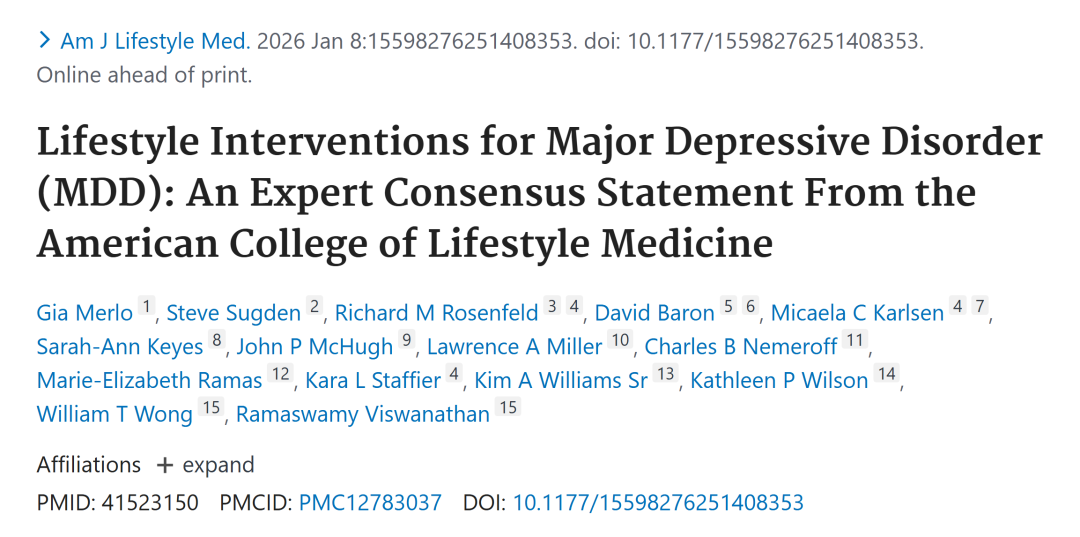This screenshot has height=537, width=1080.
Task: Select author David Baron
Action: point(654,313)
